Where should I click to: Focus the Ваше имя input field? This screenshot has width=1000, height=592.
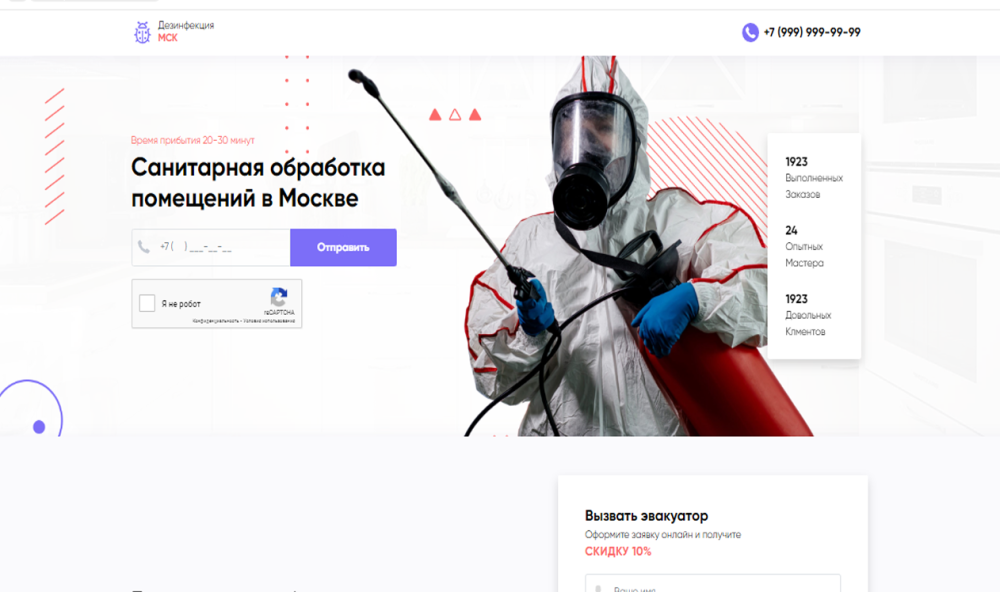pos(713,583)
